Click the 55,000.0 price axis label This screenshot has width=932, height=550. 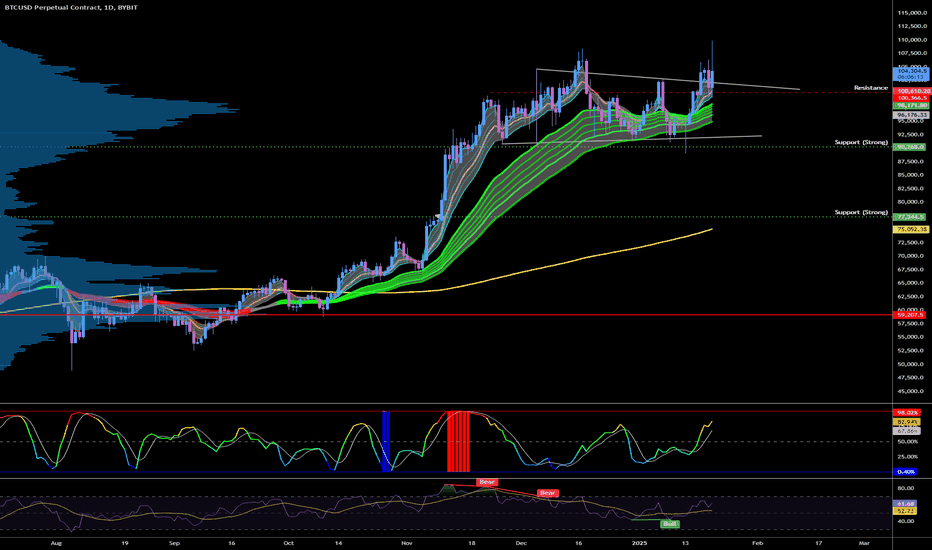click(x=912, y=337)
